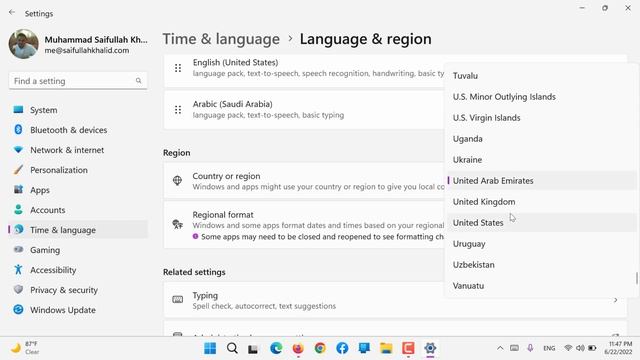Open Bluetooth & devices settings
This screenshot has height=360, width=640.
coord(78,130)
